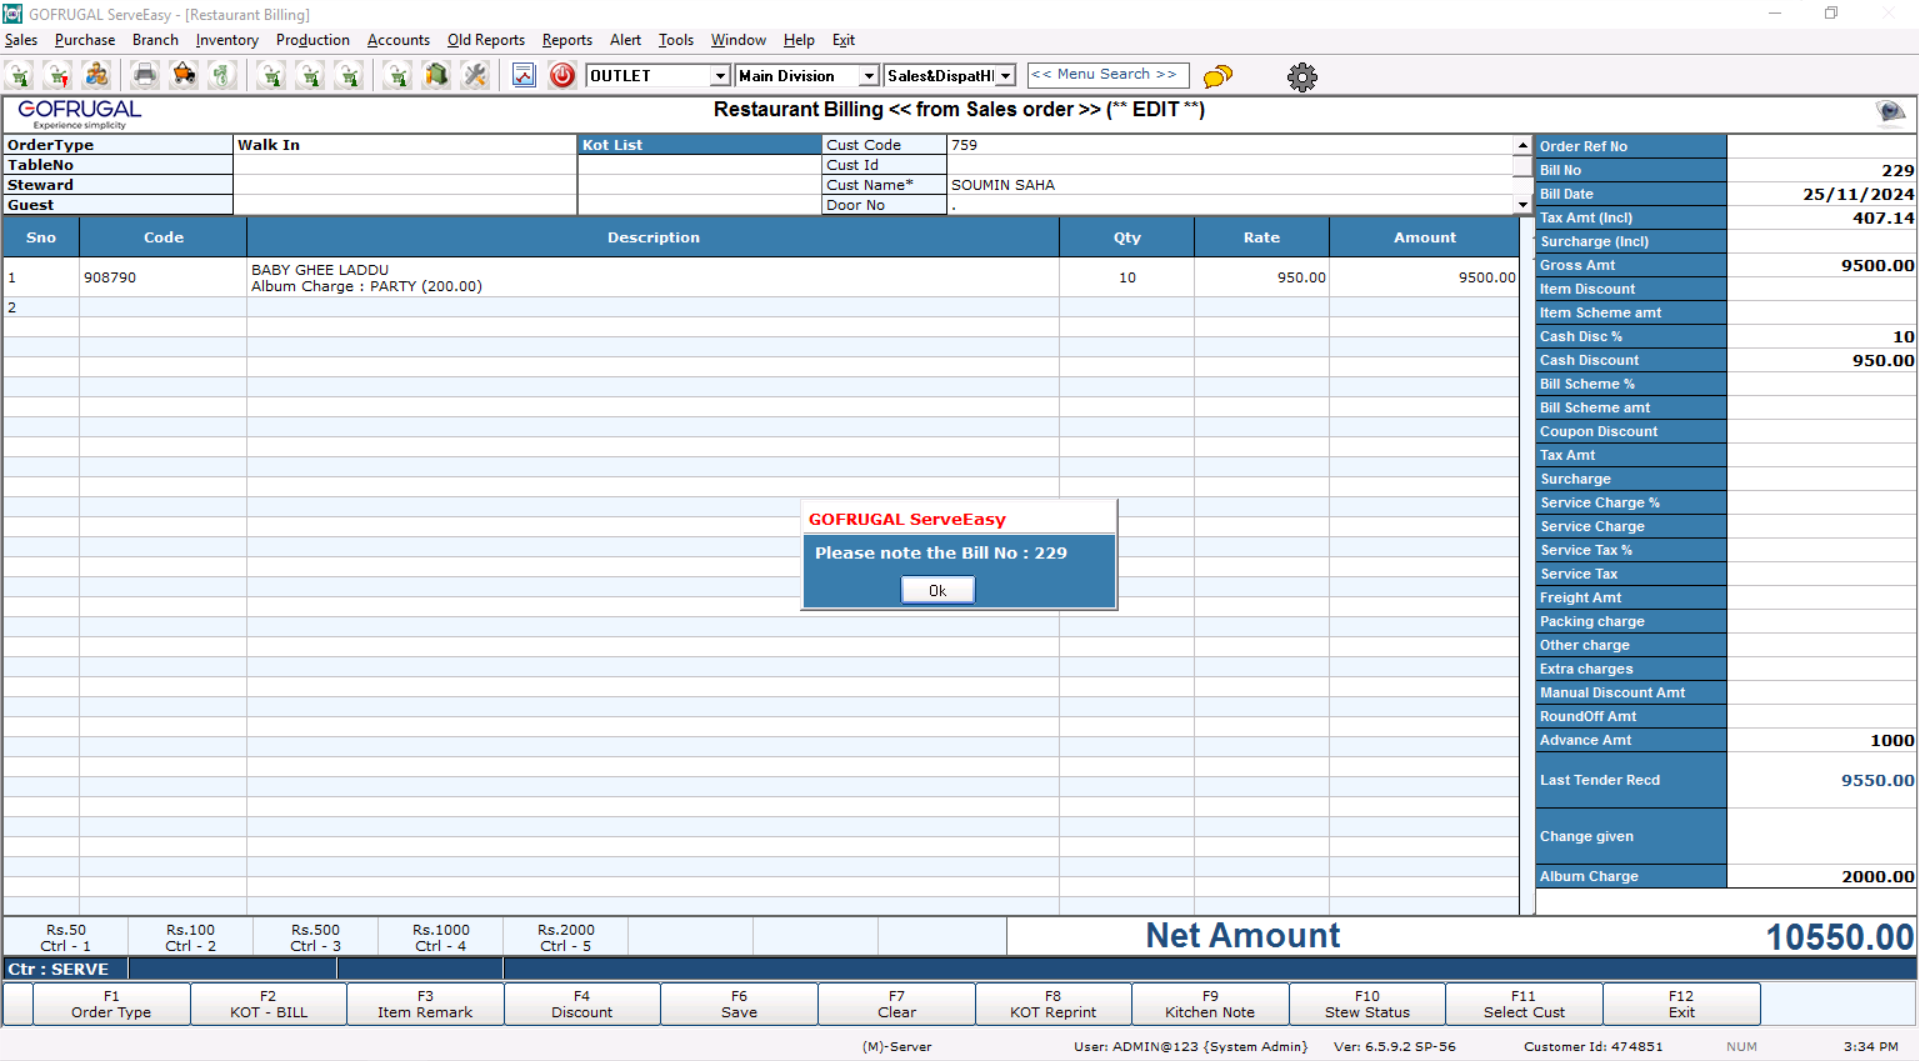Click the F6 Save button
1919x1061 pixels.
pos(738,1004)
